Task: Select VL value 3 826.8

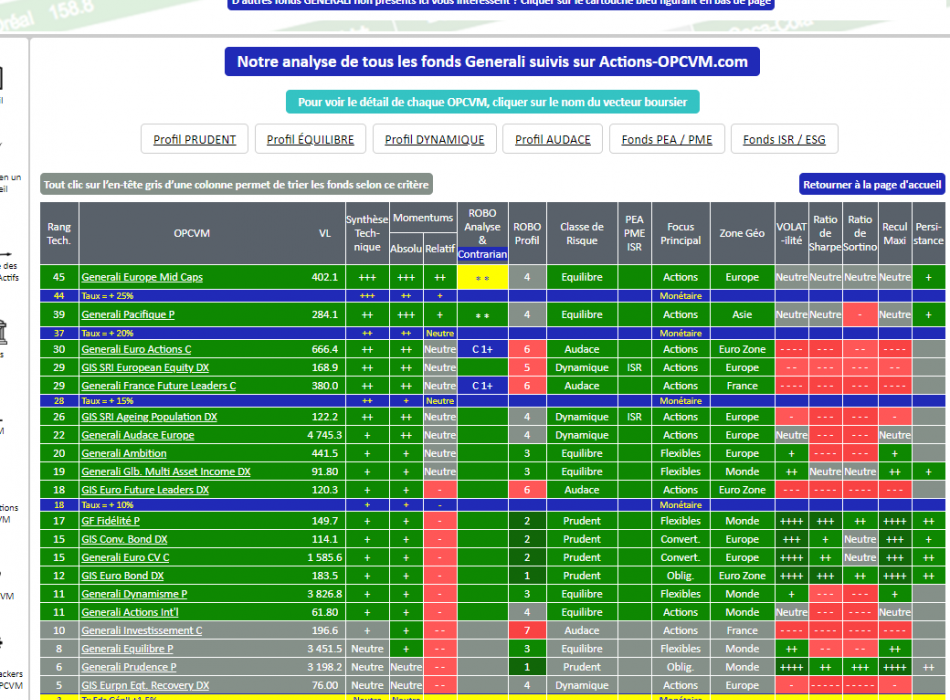Action: click(324, 594)
